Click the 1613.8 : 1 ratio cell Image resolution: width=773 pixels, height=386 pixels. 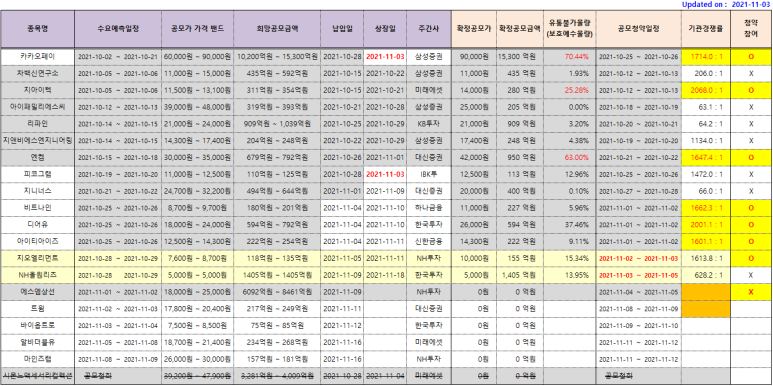coord(705,258)
